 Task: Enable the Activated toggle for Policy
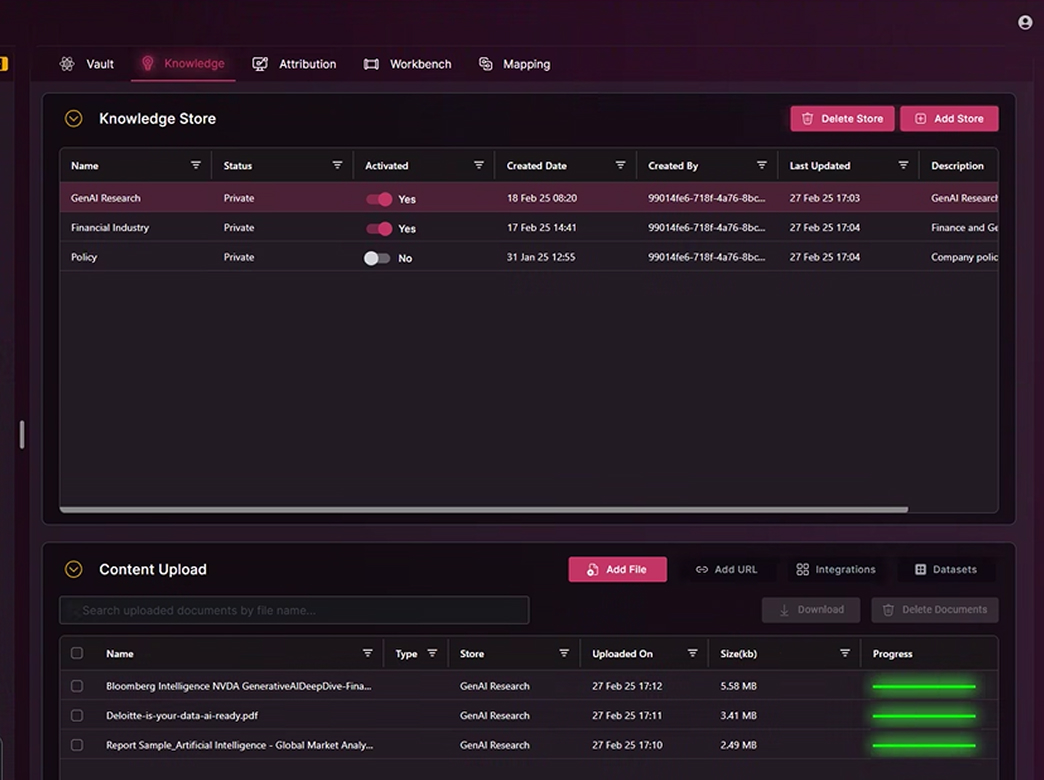(378, 258)
